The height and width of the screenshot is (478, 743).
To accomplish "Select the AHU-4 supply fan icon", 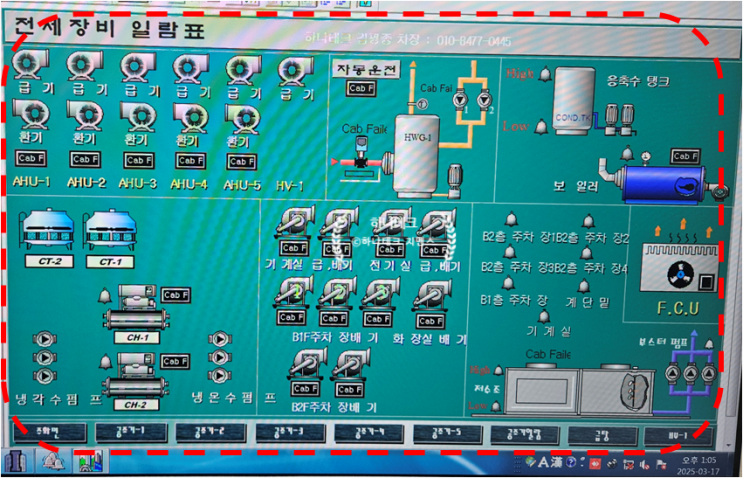I will point(190,69).
